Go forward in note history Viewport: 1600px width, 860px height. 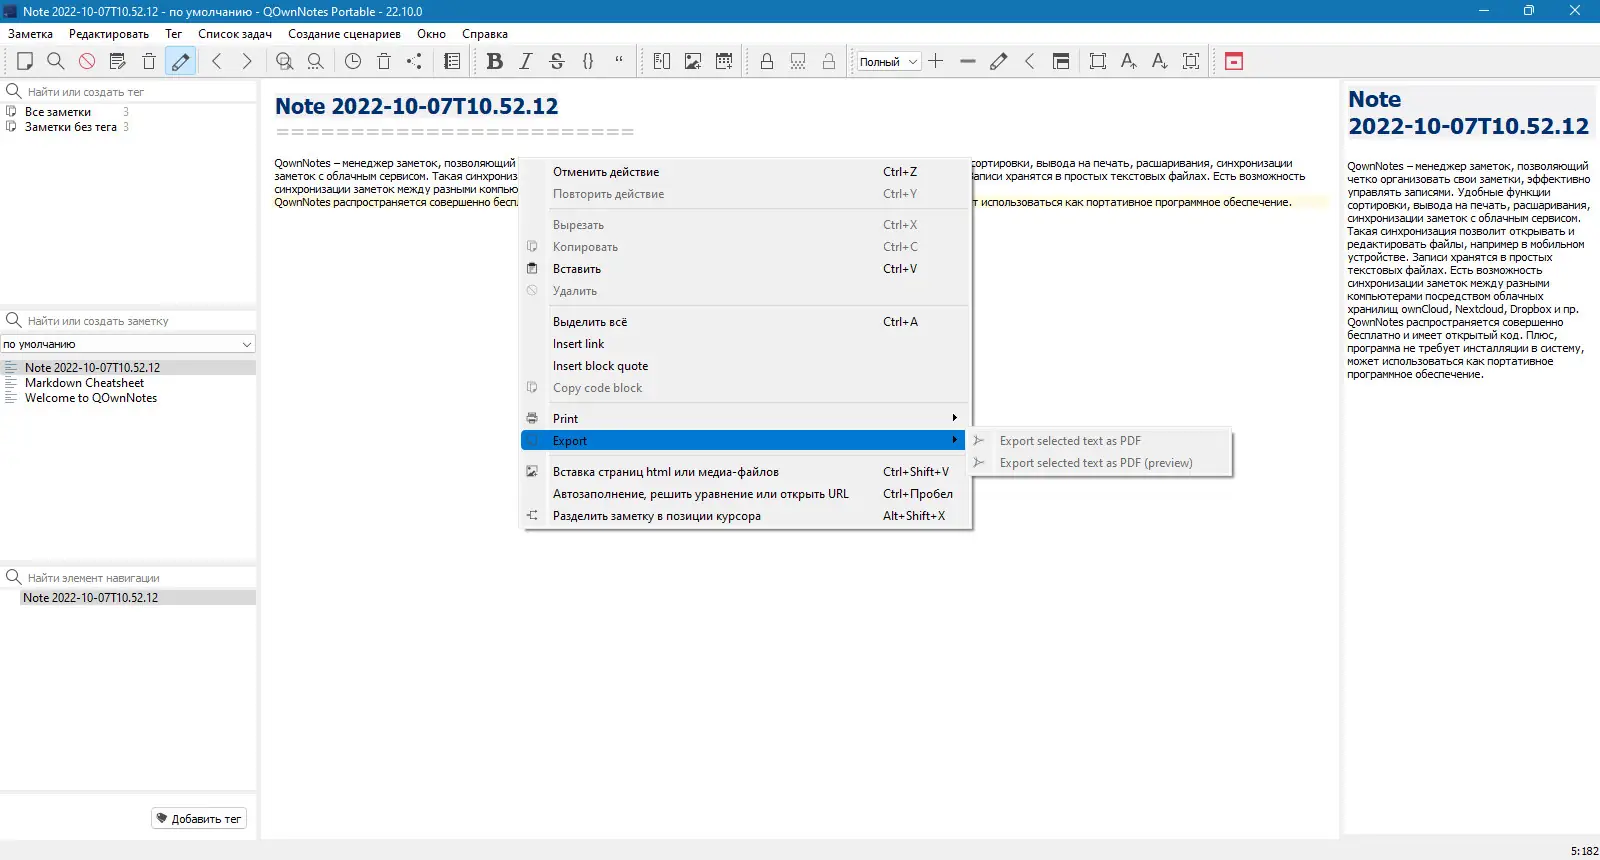coord(247,61)
